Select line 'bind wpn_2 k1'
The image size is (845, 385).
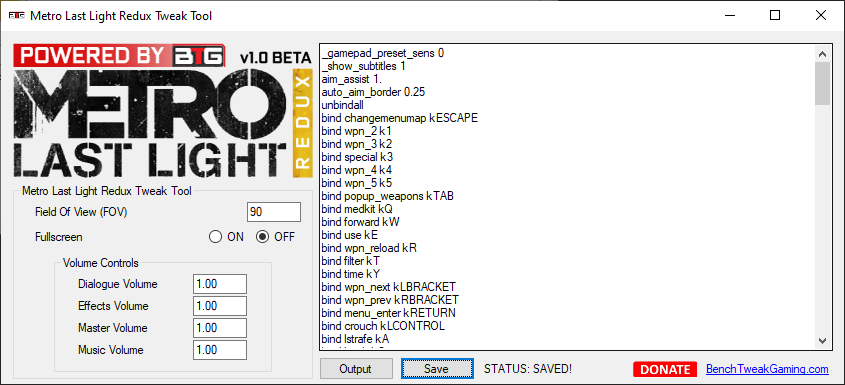point(356,131)
